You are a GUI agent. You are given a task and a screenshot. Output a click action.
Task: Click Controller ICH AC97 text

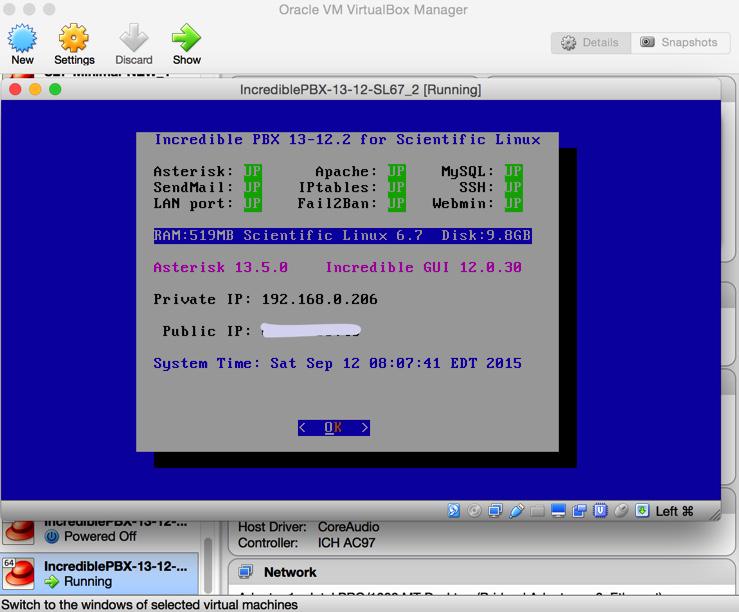306,543
